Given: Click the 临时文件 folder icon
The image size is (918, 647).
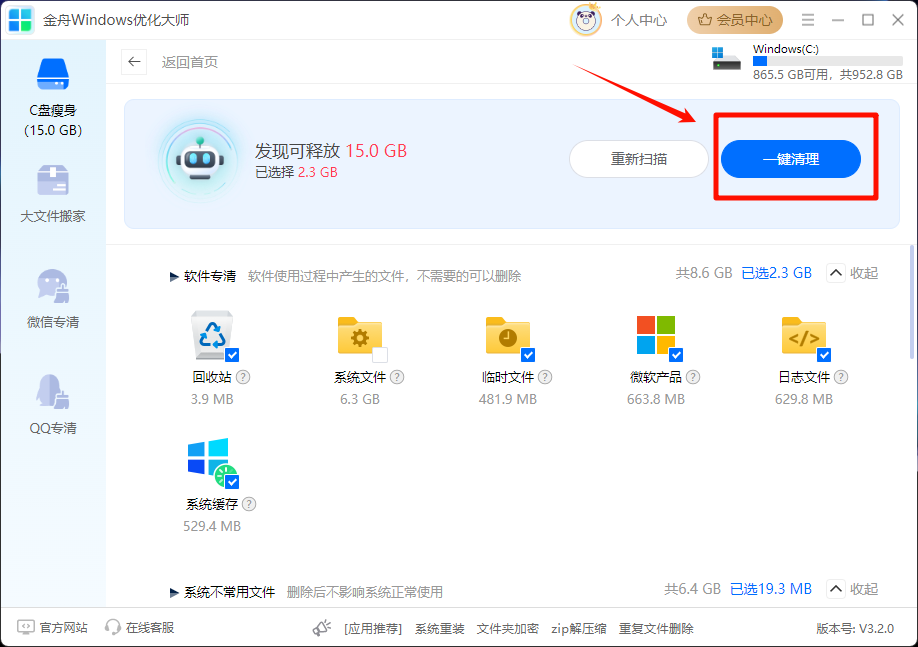Looking at the screenshot, I should 508,336.
